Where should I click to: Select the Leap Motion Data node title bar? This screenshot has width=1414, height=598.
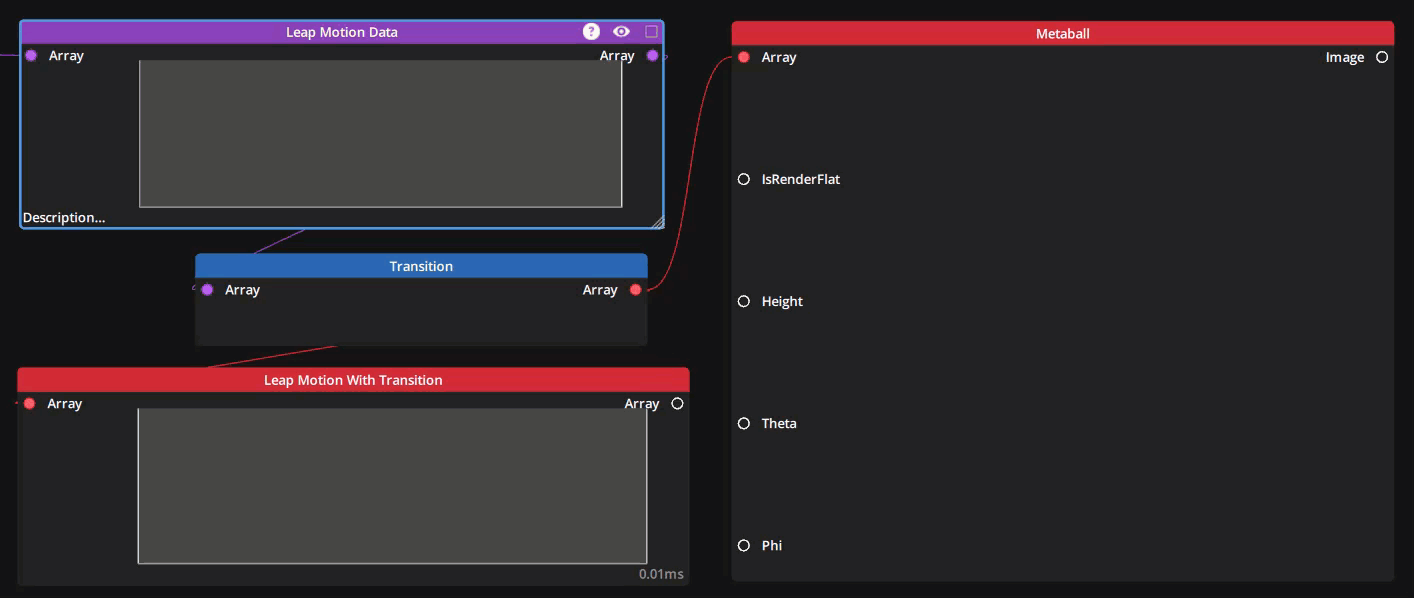coord(342,32)
